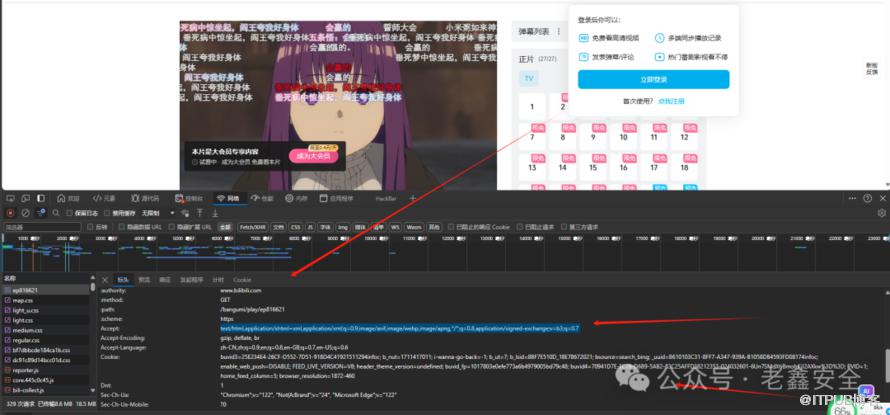Select the ep818621 request row
The height and width of the screenshot is (415, 890).
pos(45,290)
